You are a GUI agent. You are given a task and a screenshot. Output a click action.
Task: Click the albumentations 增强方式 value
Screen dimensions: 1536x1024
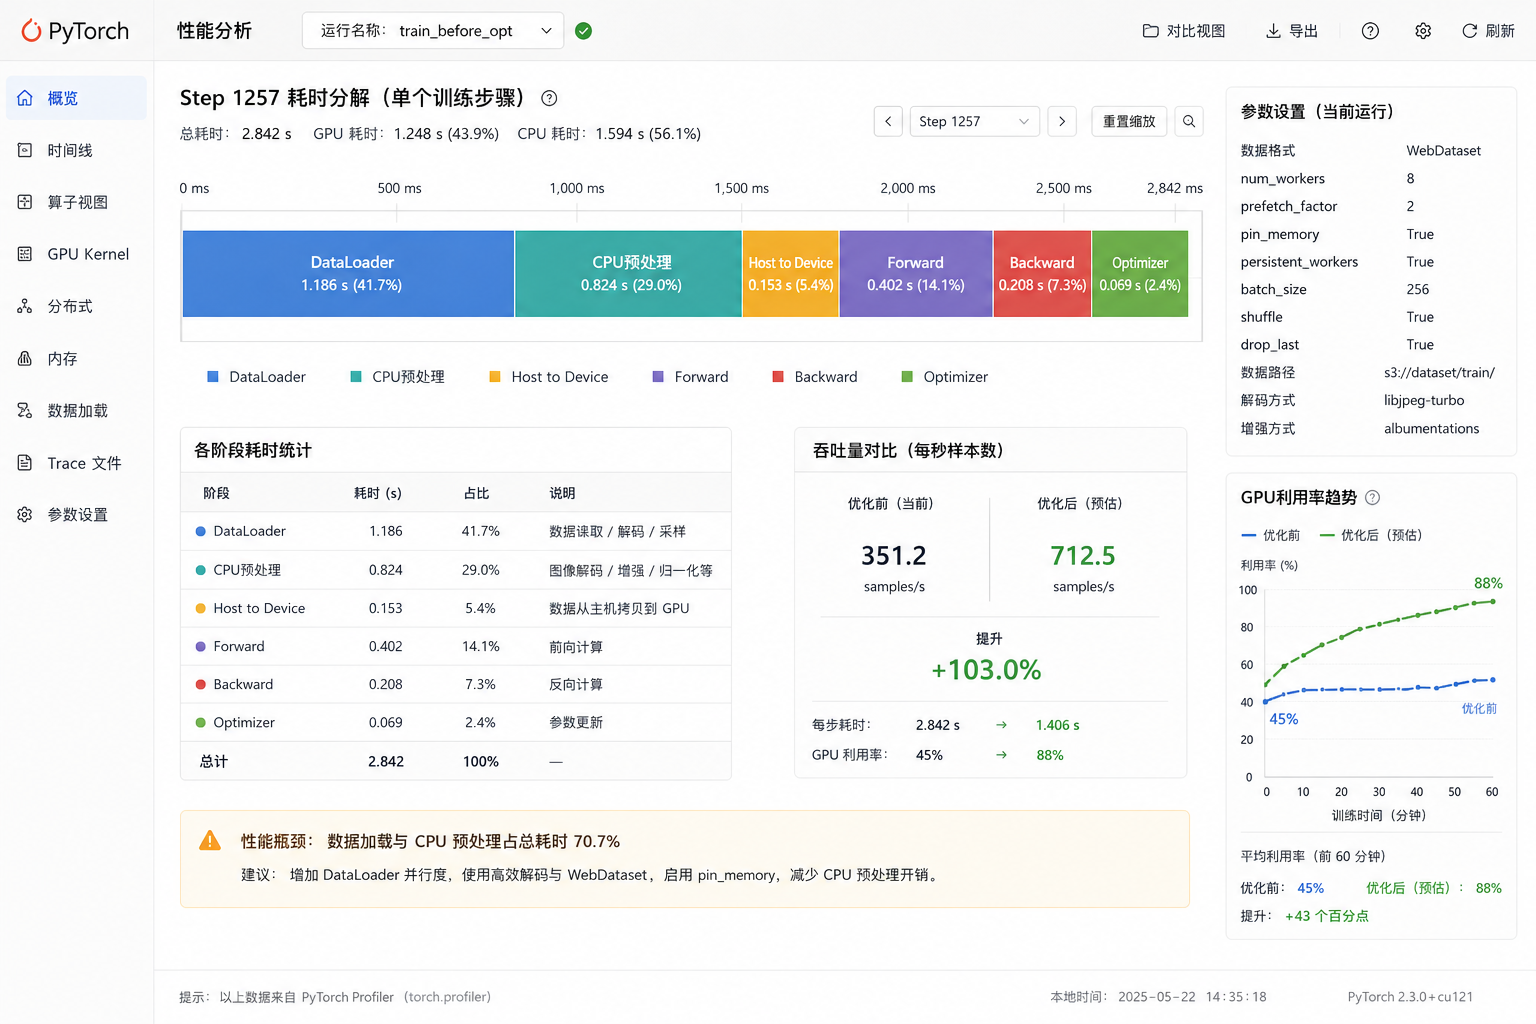click(x=1432, y=428)
